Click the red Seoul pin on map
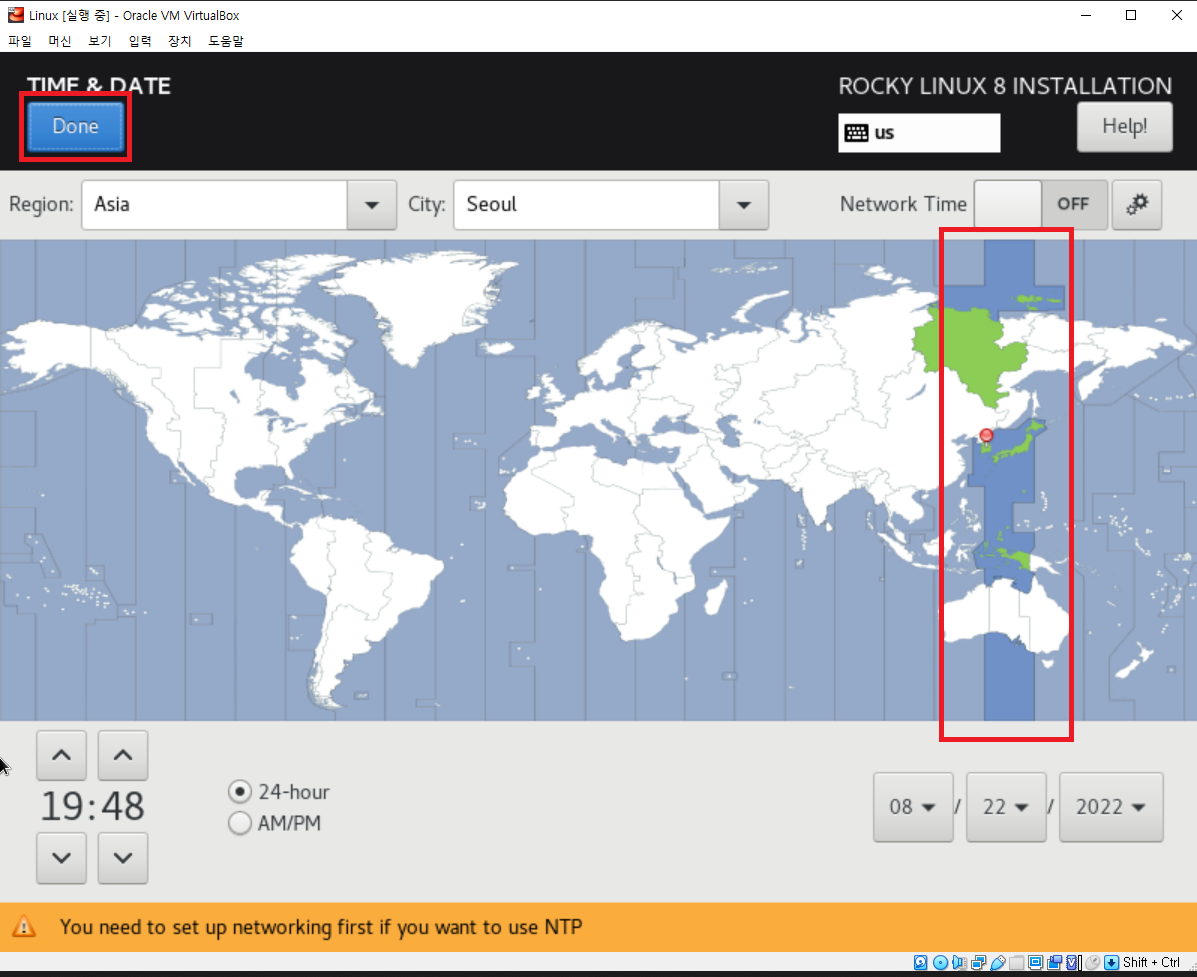1197x977 pixels. (x=986, y=436)
